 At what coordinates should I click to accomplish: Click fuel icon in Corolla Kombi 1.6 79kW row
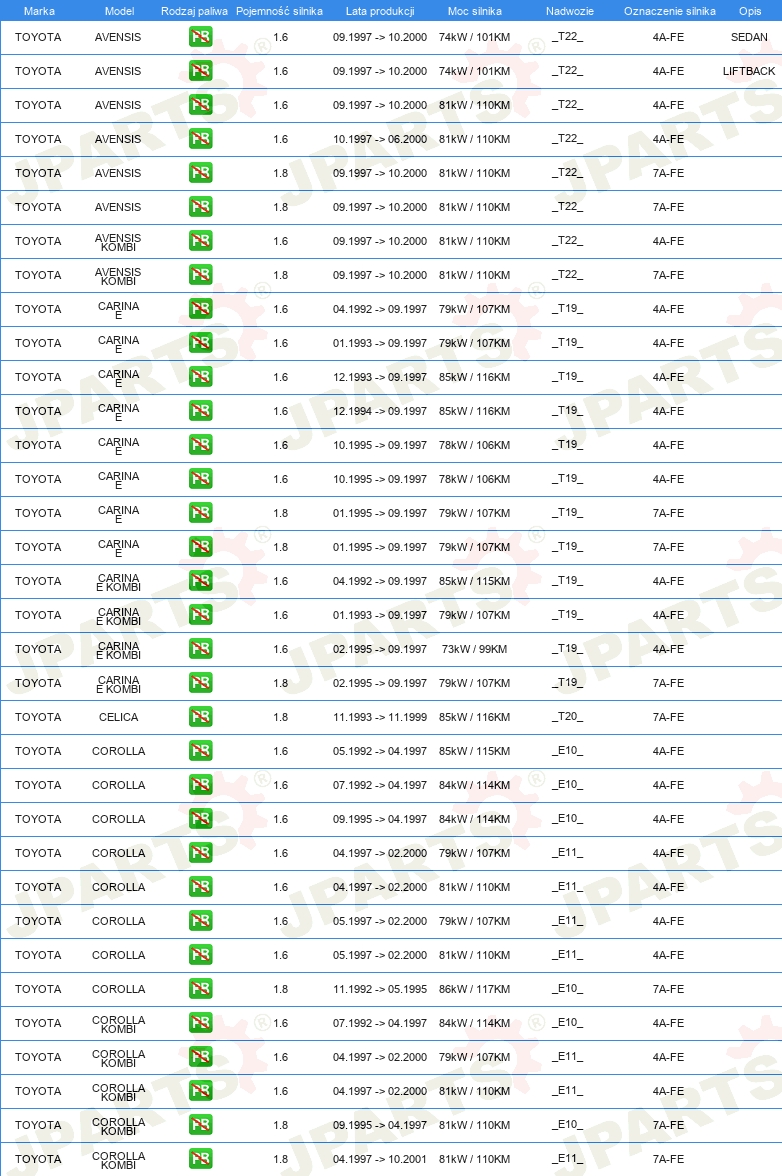(200, 1057)
